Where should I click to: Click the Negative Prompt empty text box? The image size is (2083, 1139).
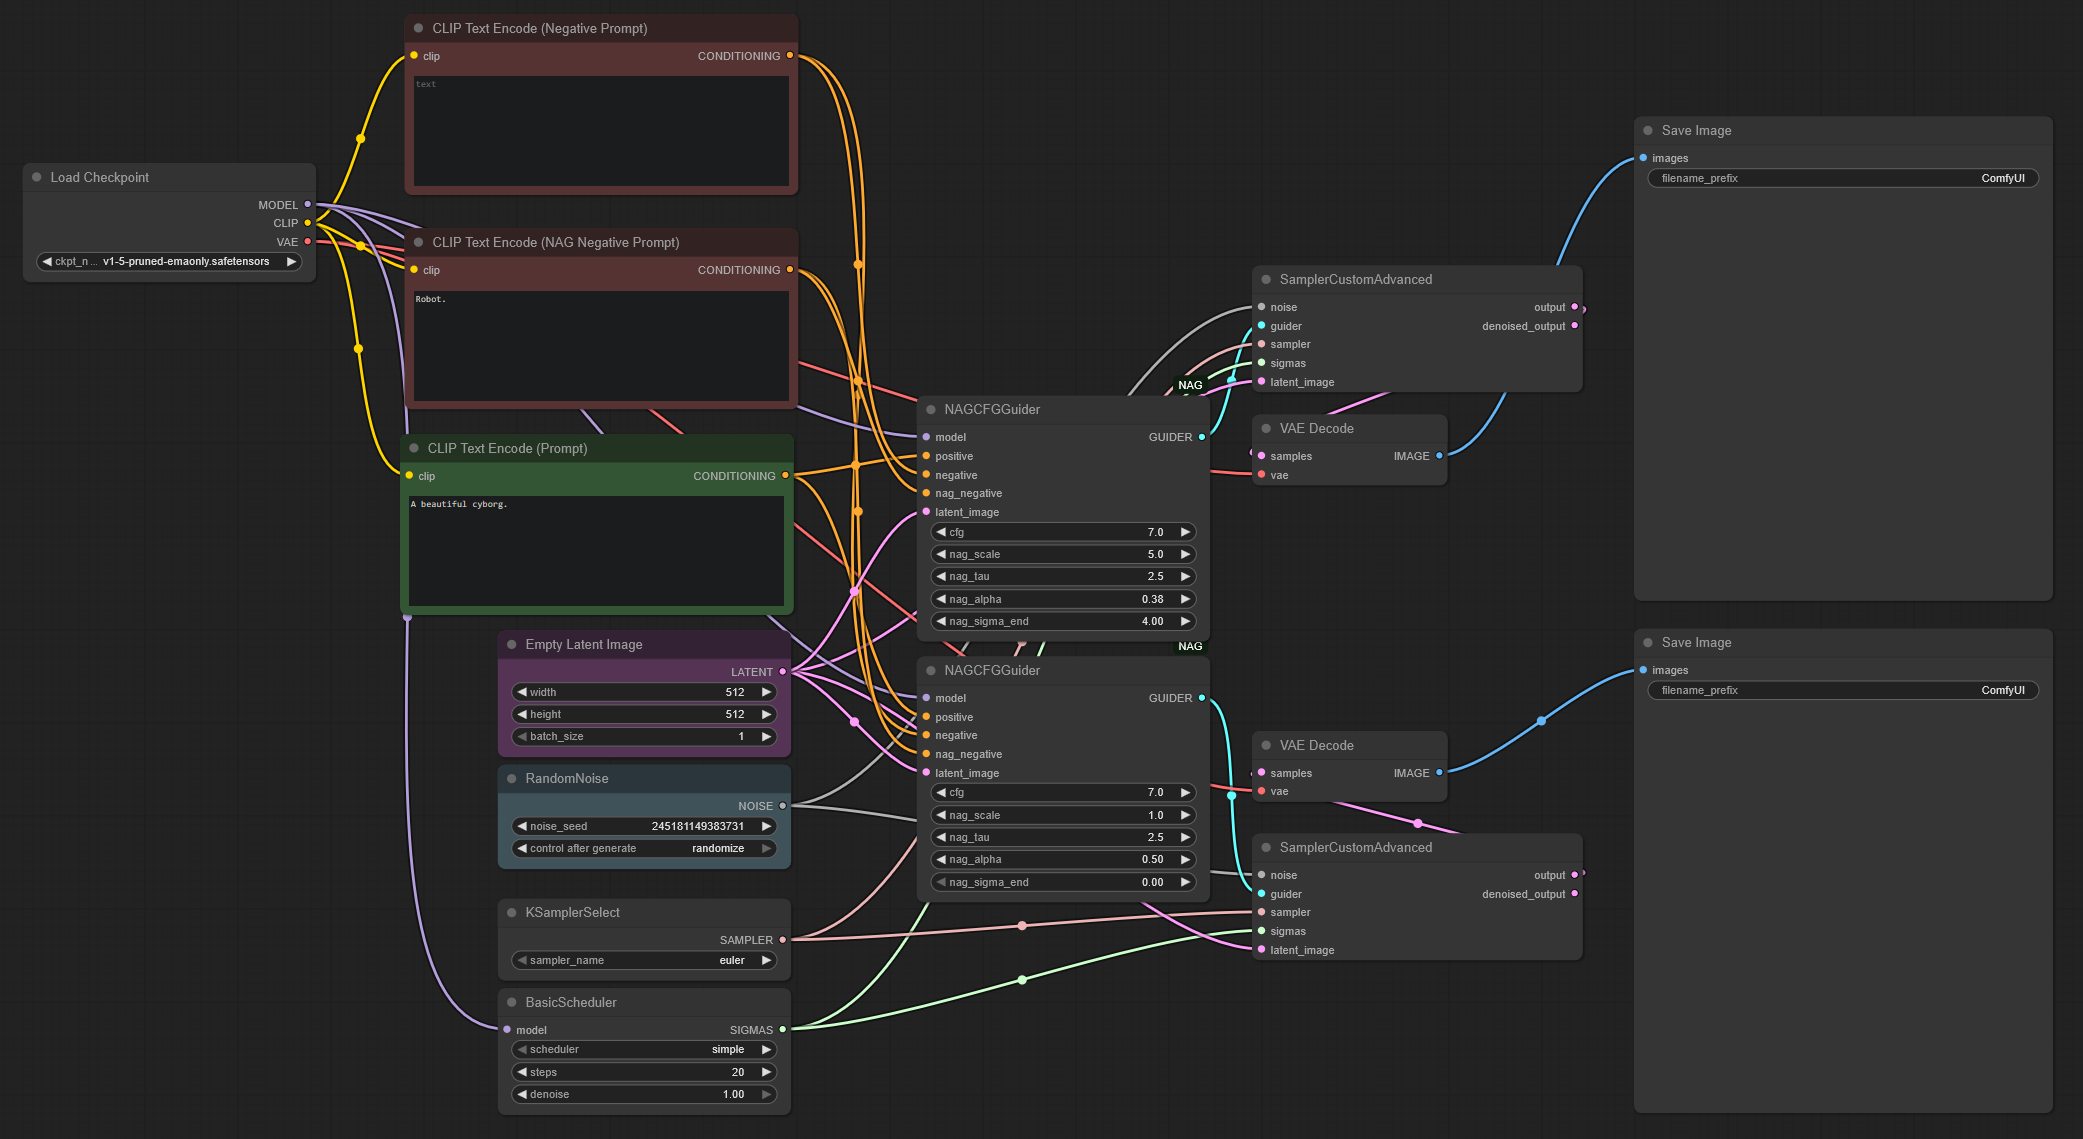click(x=601, y=131)
